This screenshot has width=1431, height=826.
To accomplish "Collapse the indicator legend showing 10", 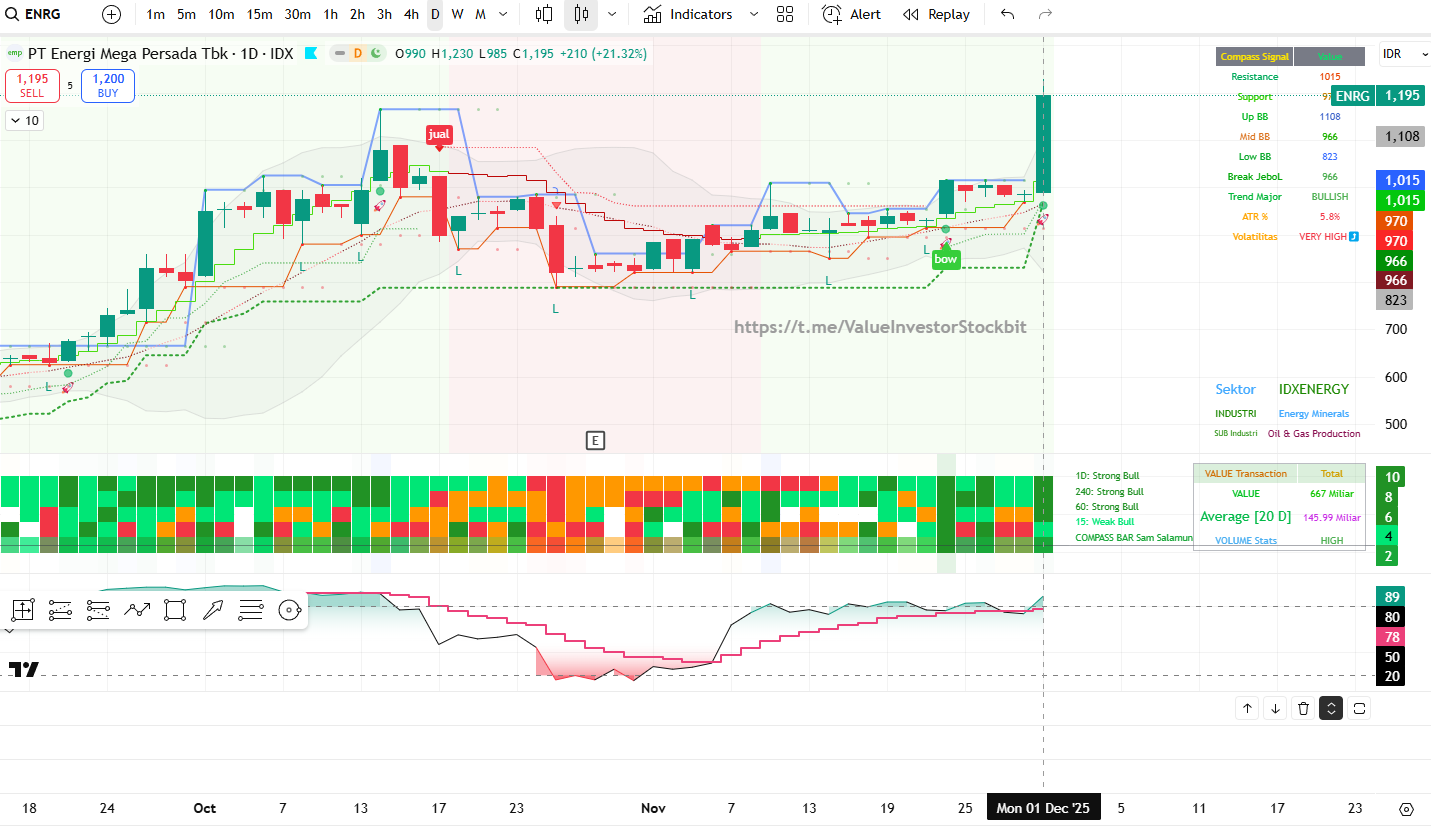I will 23,120.
